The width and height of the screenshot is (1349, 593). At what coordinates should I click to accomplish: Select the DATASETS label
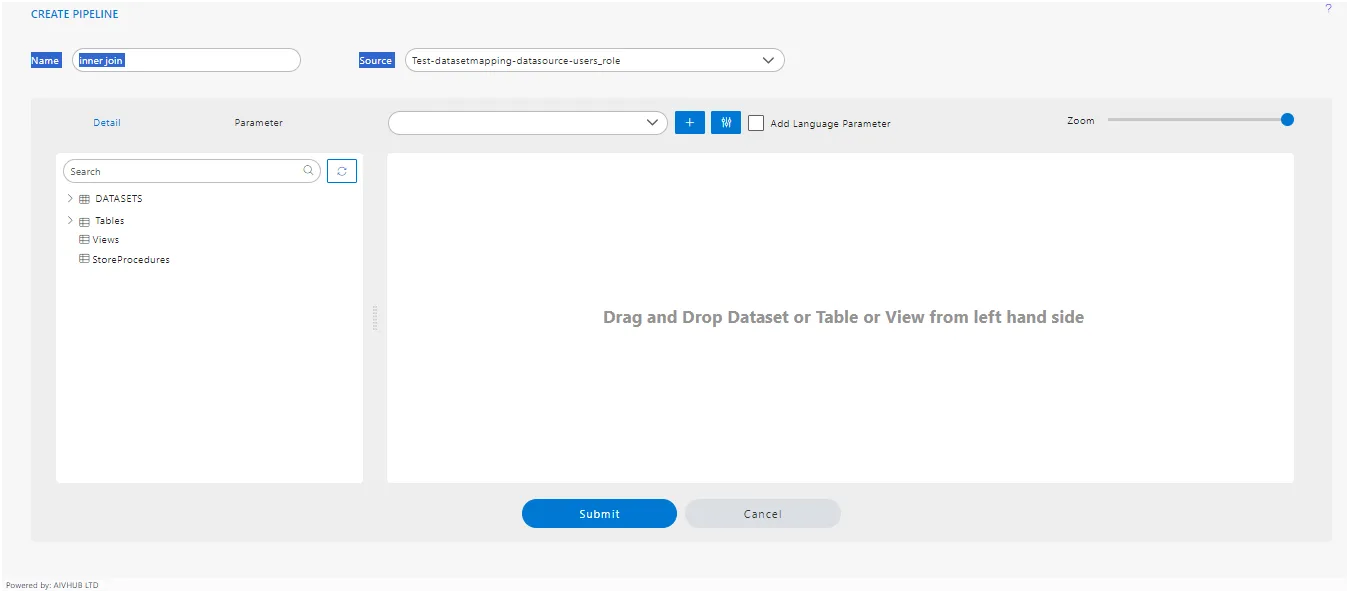click(119, 199)
